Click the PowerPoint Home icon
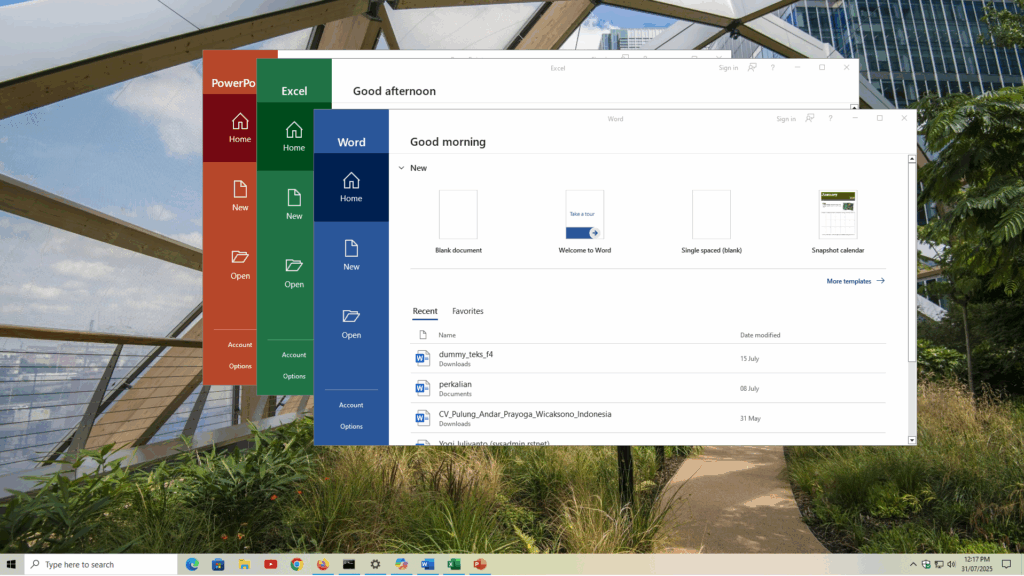The width and height of the screenshot is (1024, 576). [x=240, y=122]
